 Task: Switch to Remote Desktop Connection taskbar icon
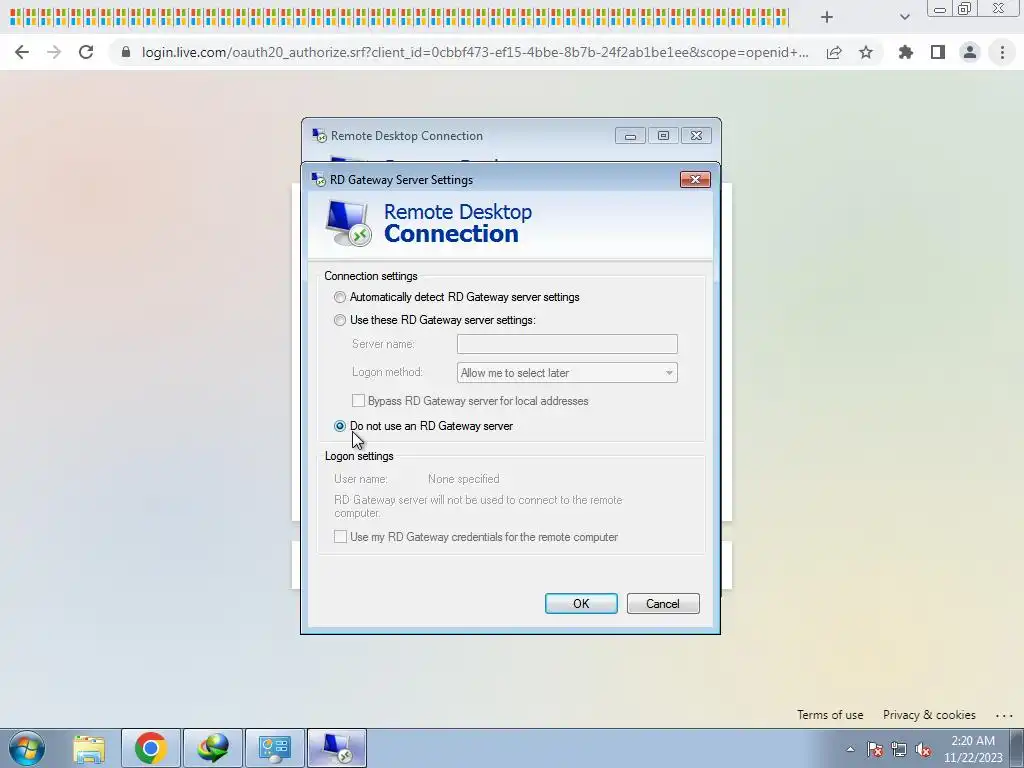(336, 748)
